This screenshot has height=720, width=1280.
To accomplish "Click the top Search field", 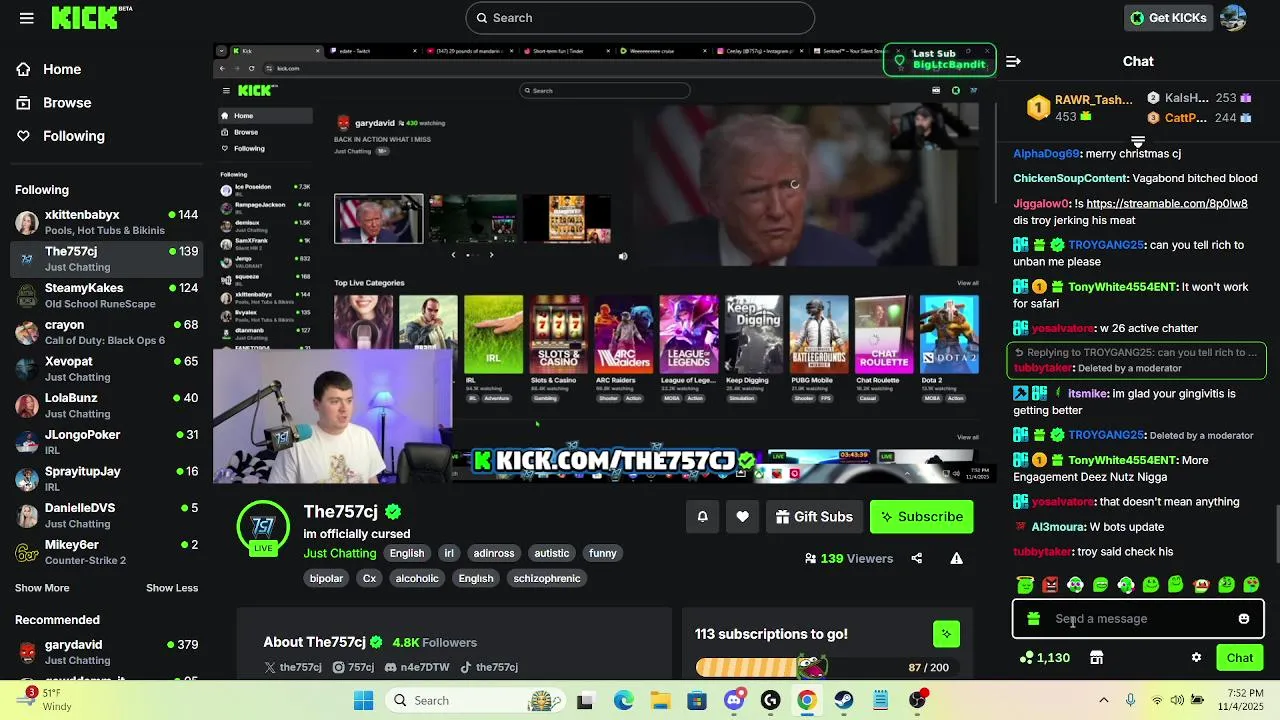I will tap(640, 18).
